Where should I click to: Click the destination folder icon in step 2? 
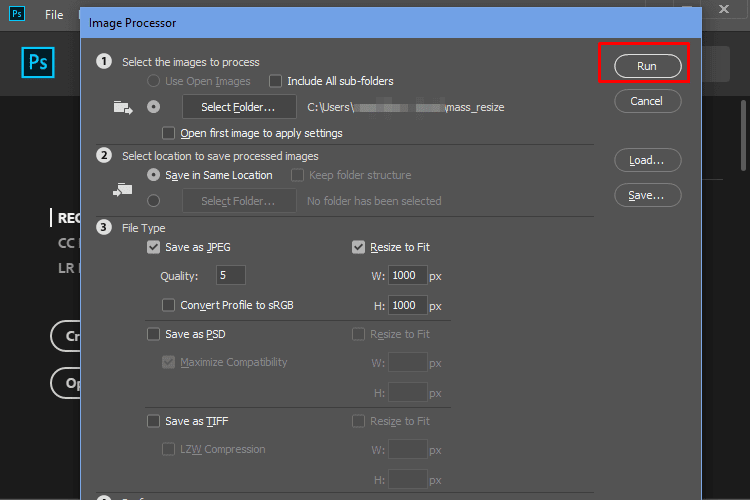click(123, 190)
